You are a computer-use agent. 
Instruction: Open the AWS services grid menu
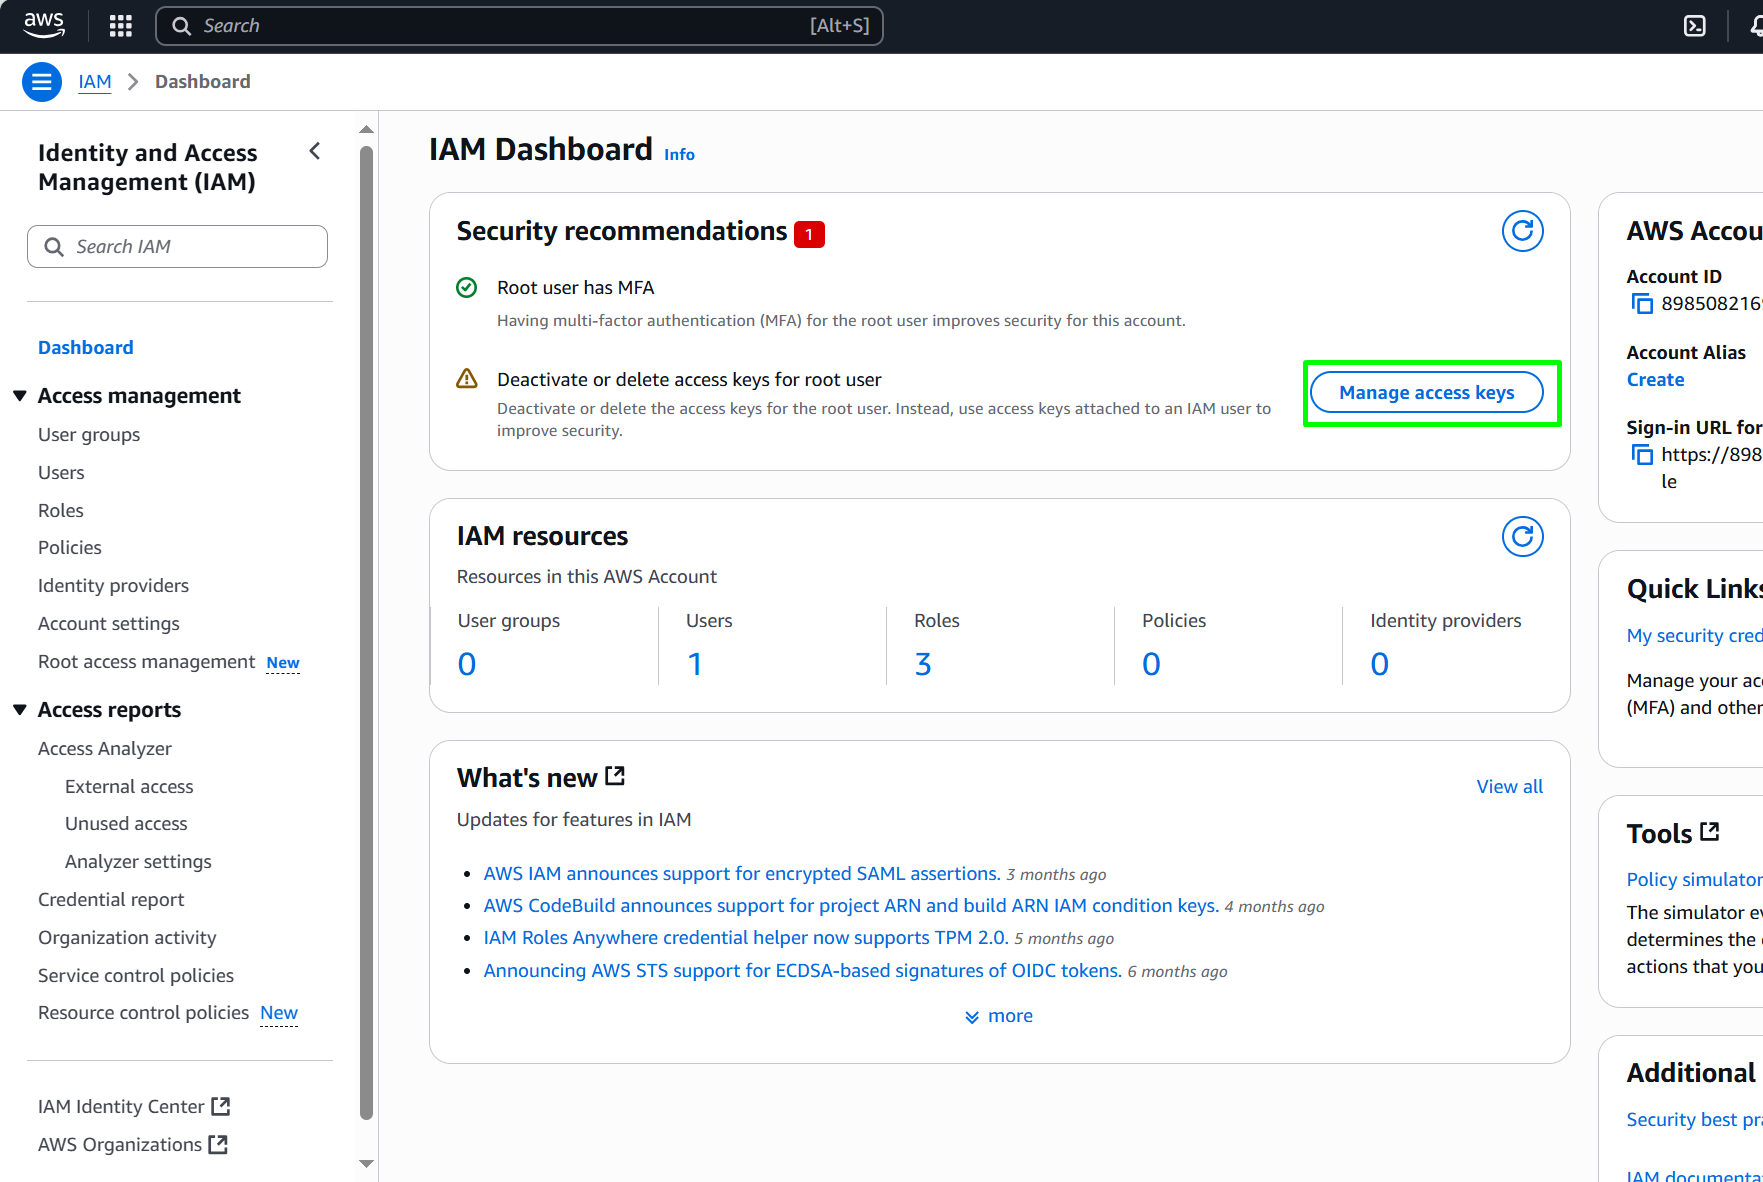pyautogui.click(x=121, y=26)
